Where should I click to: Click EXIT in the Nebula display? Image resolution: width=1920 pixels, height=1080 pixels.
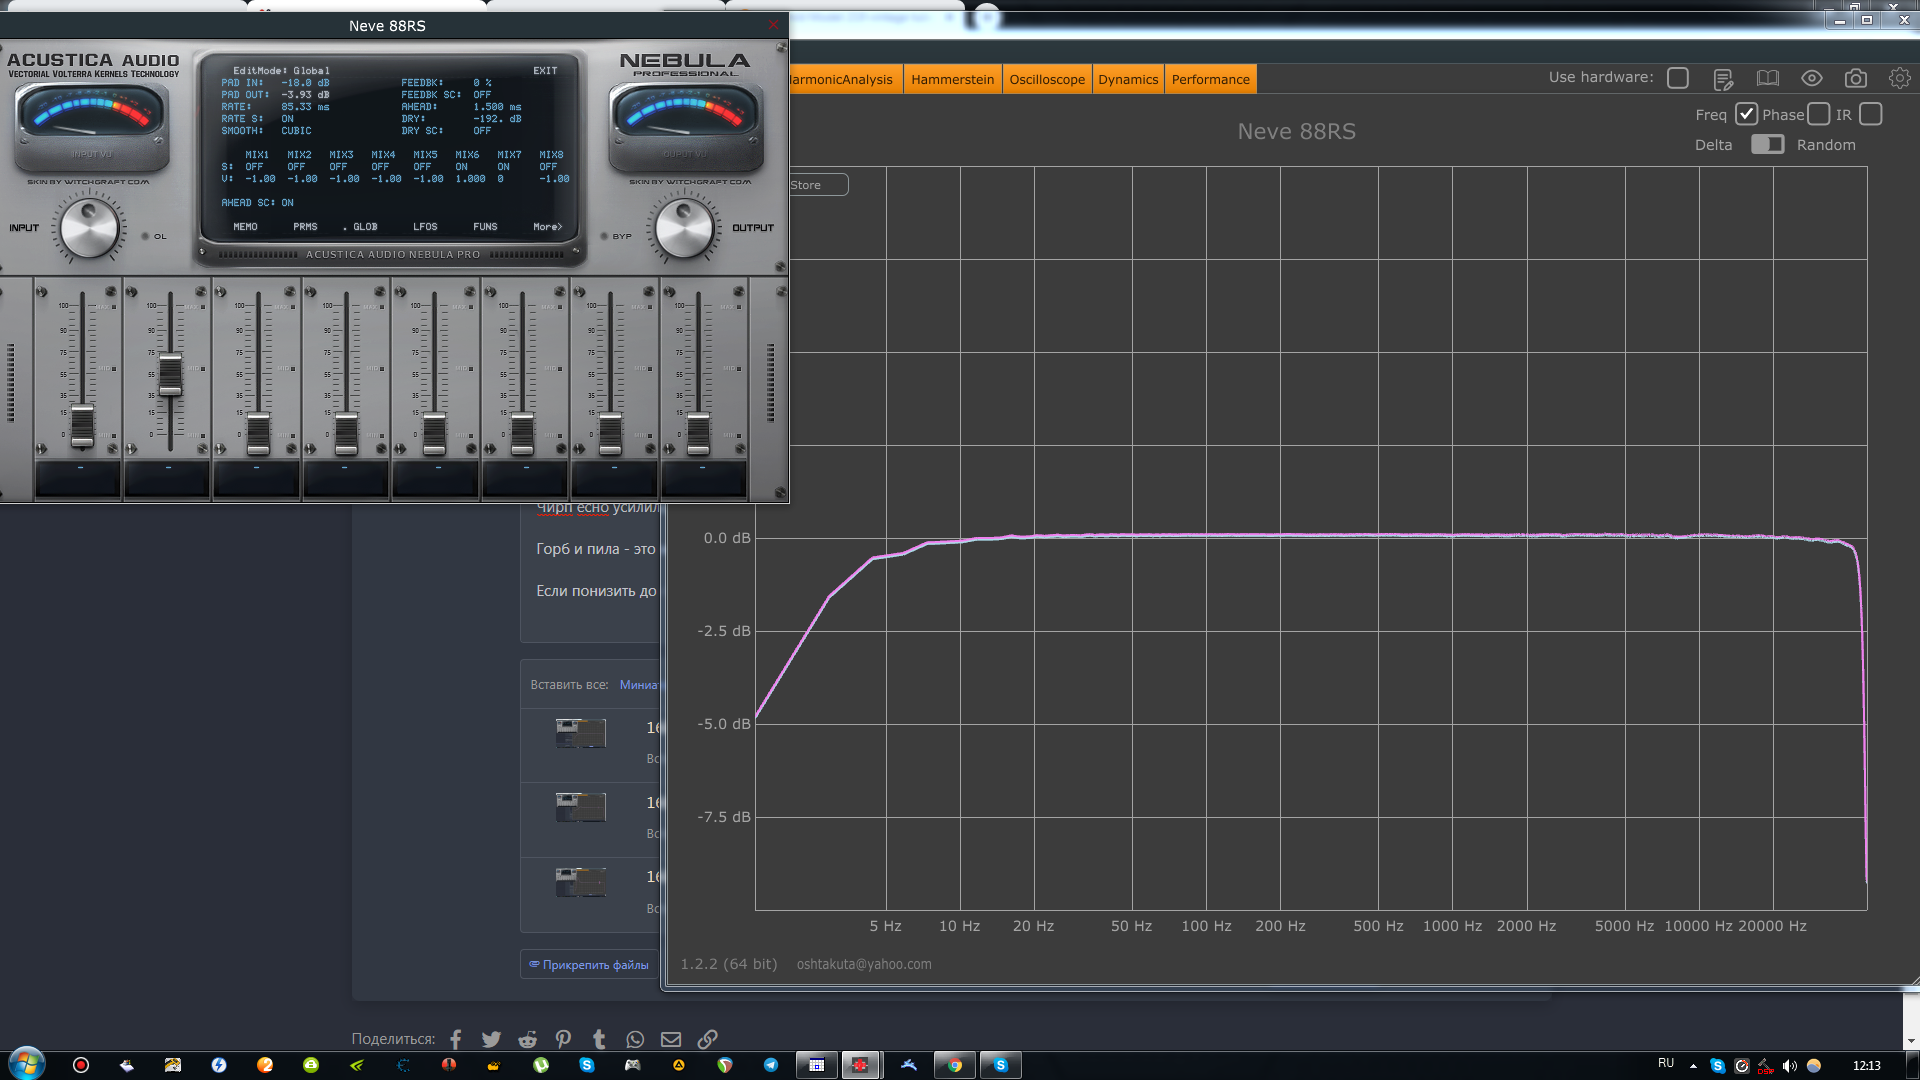[545, 71]
